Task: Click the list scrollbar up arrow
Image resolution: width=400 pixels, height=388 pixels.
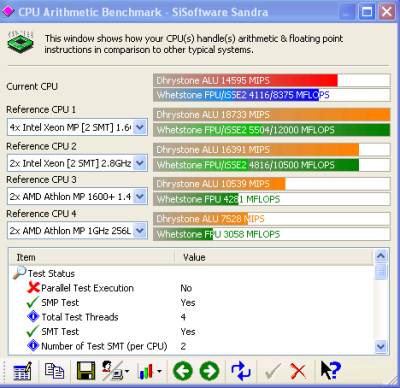Action: click(x=381, y=256)
